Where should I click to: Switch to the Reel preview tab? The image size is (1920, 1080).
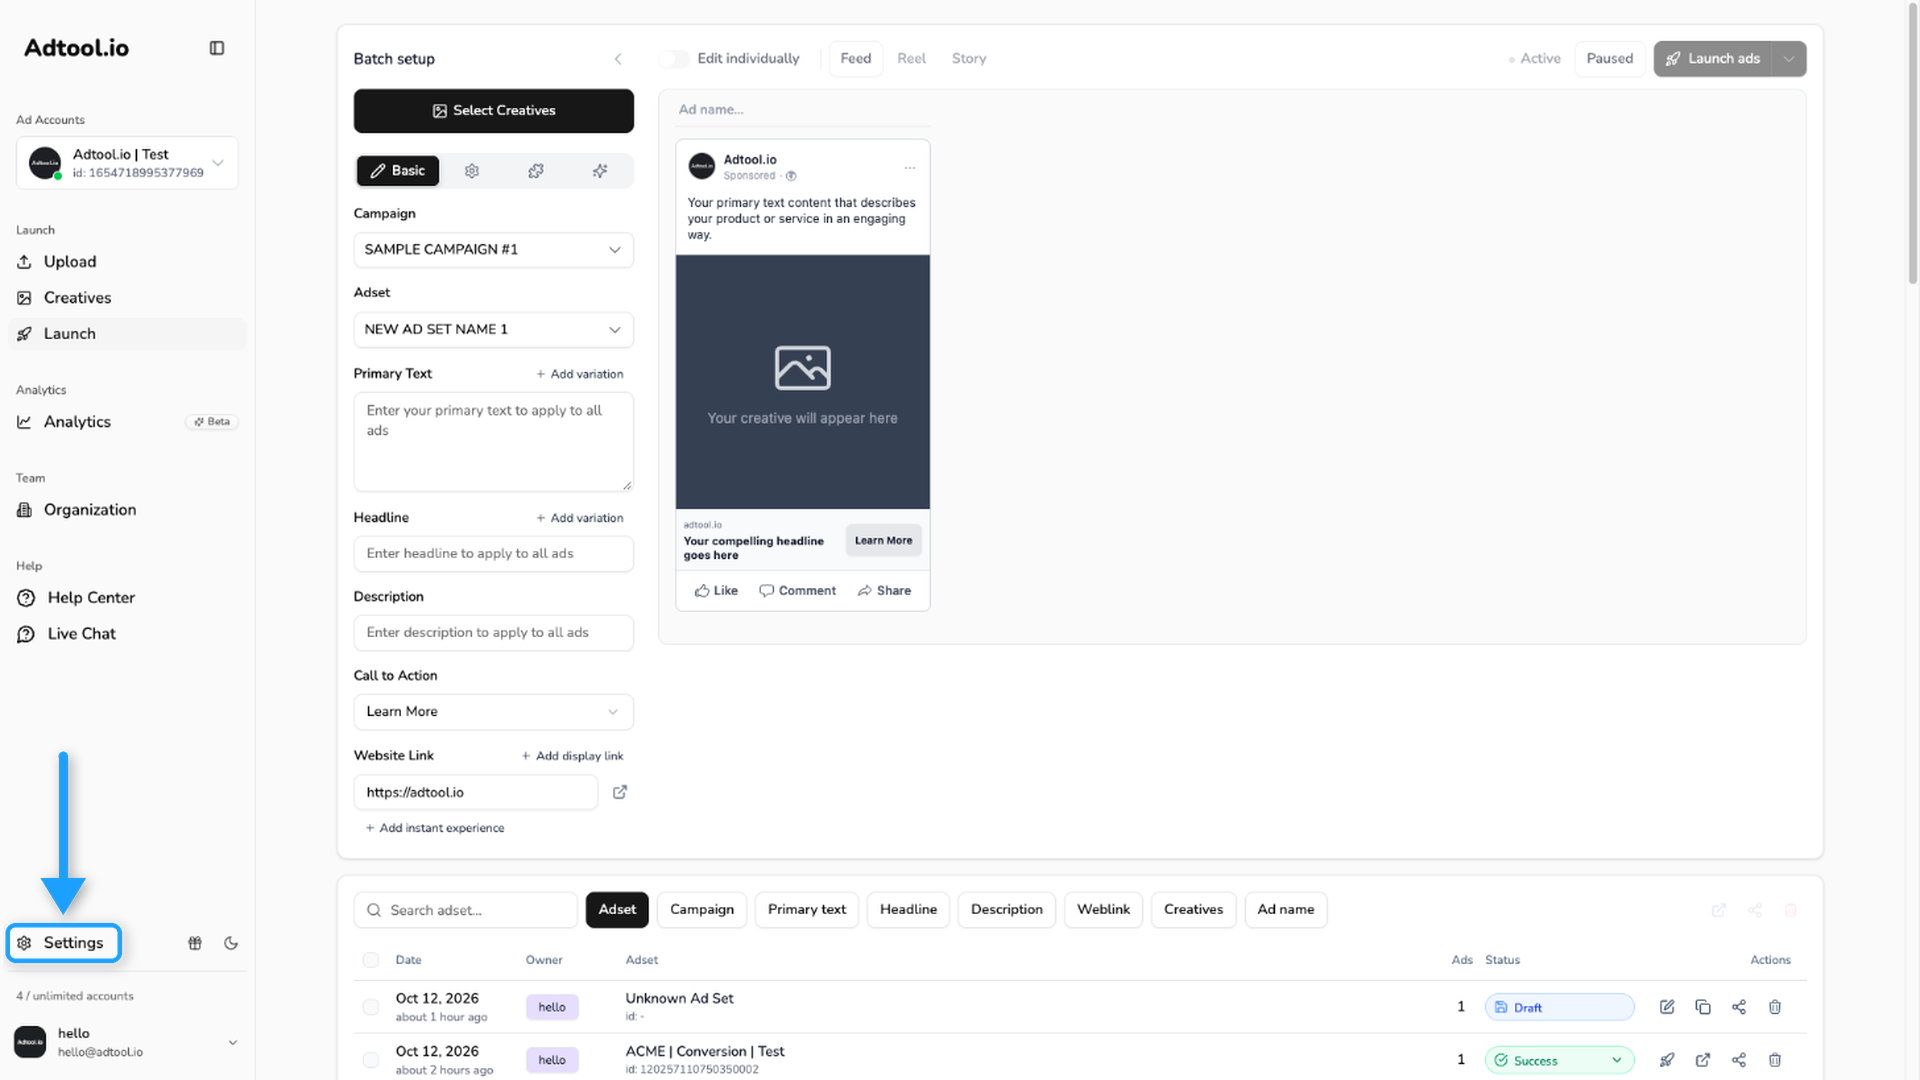(x=911, y=59)
